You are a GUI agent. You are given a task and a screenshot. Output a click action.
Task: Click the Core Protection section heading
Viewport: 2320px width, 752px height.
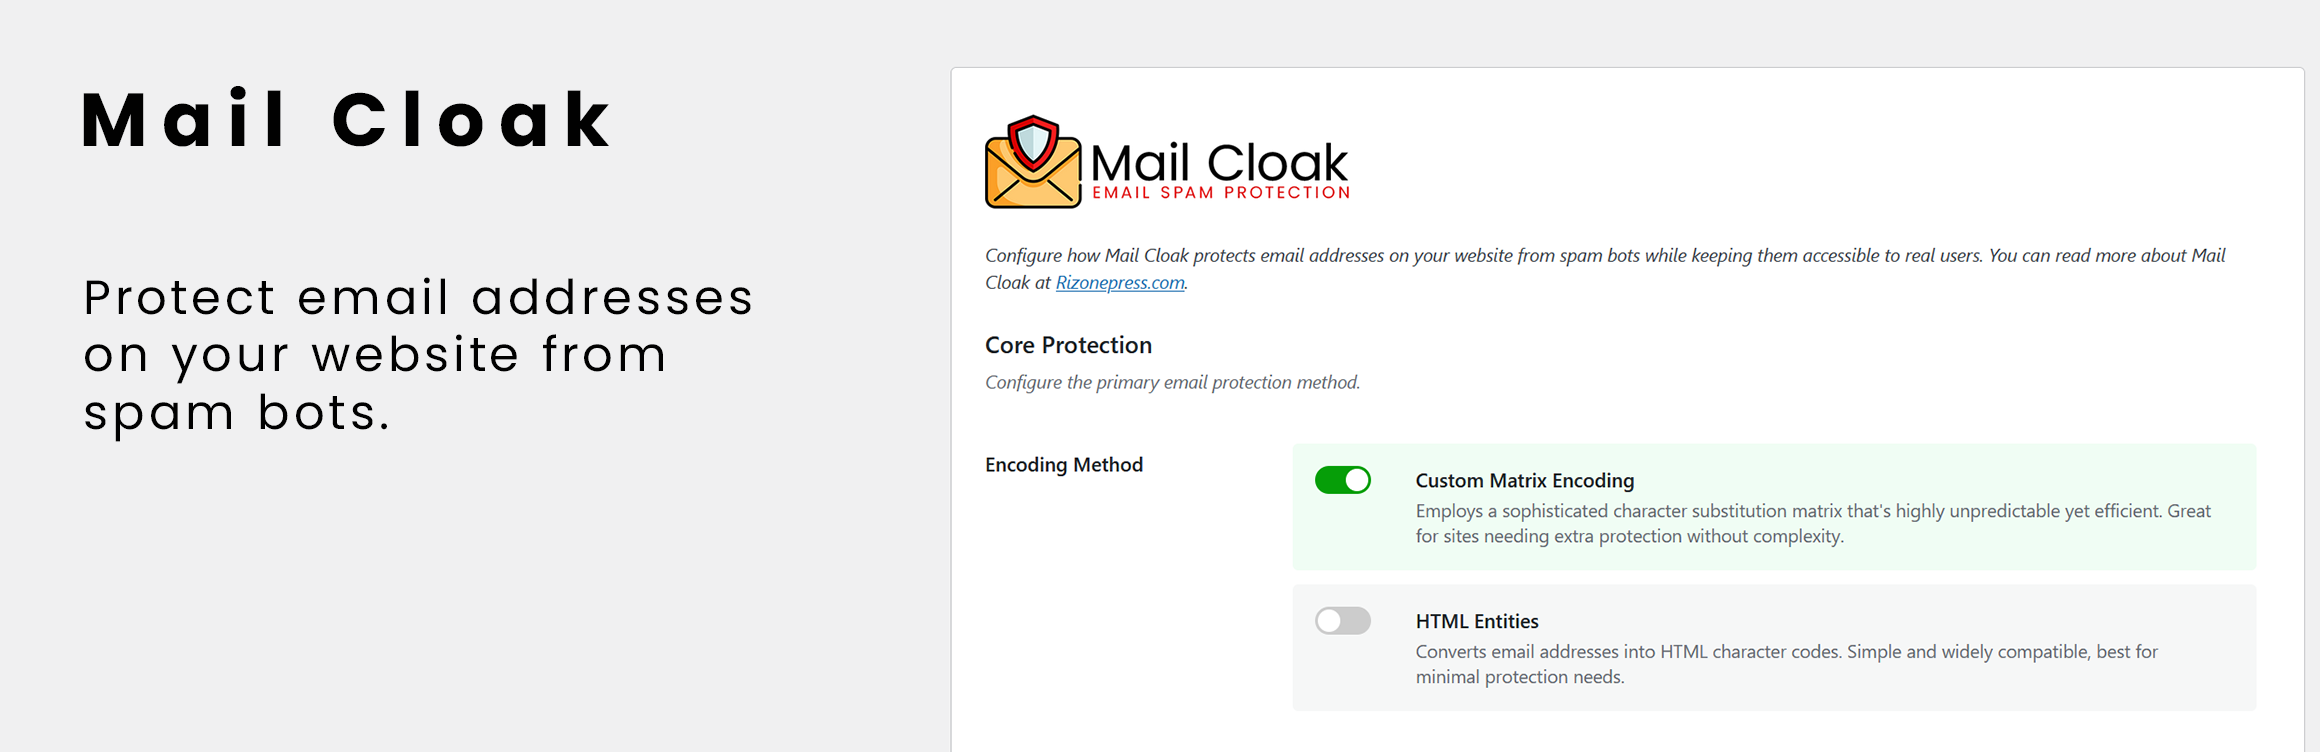1068,345
